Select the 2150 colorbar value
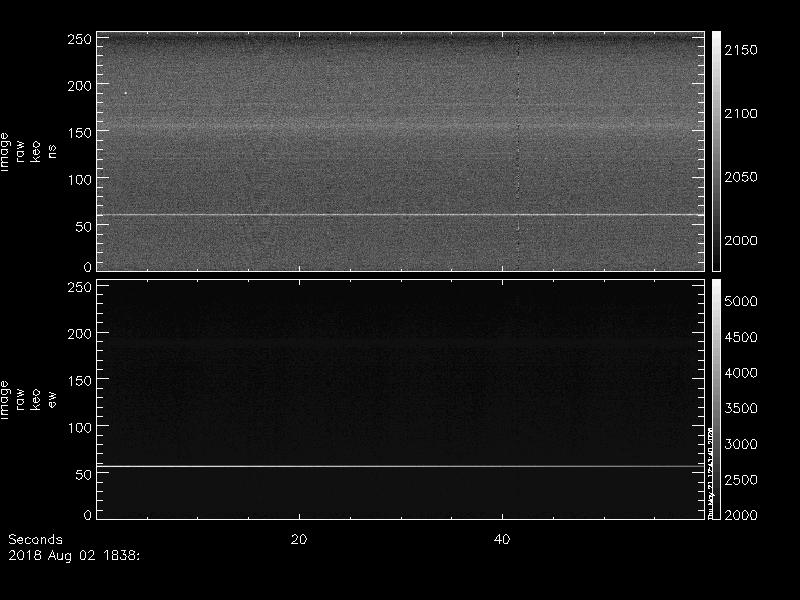800x600 pixels. (741, 50)
